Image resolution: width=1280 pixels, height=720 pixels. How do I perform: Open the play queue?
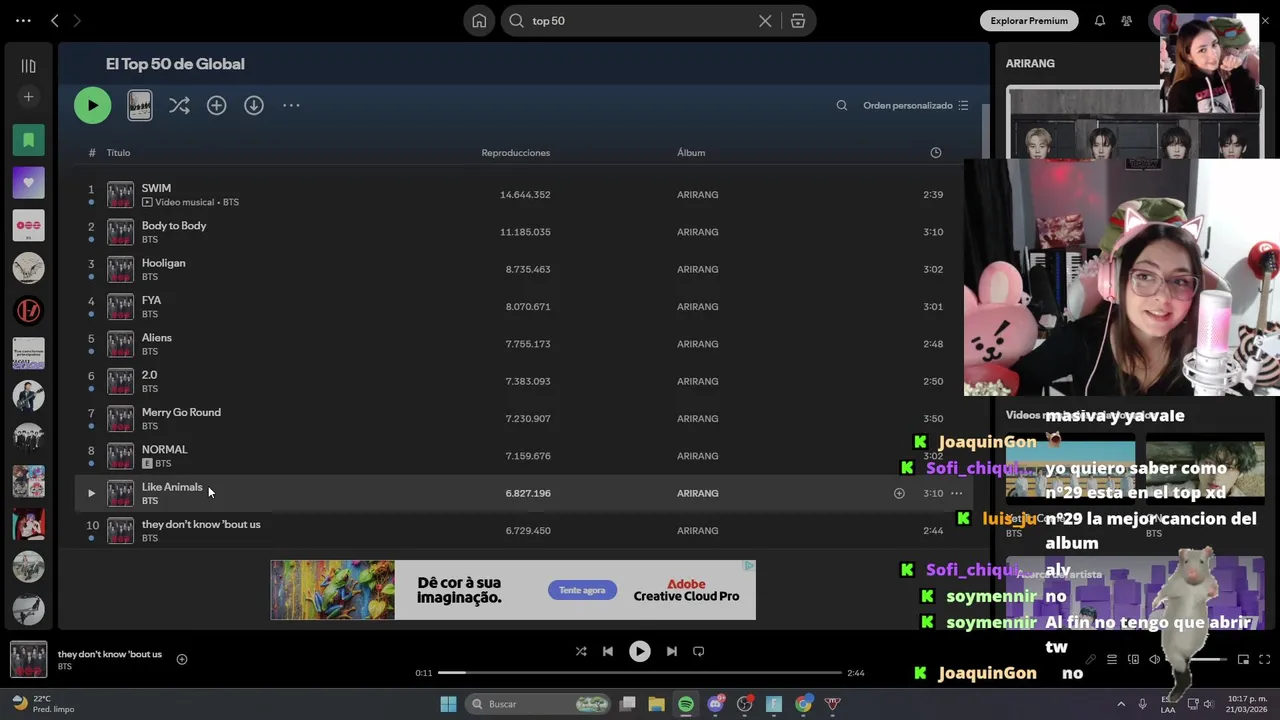pyautogui.click(x=1112, y=659)
